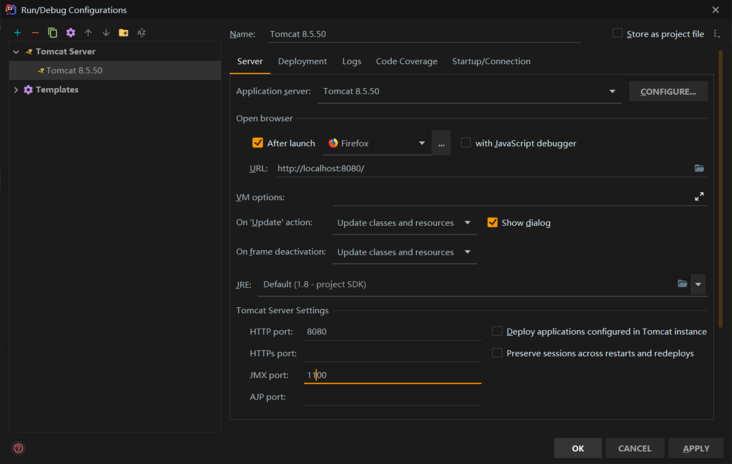
Task: Uncheck the After launch checkbox
Action: pyautogui.click(x=258, y=143)
